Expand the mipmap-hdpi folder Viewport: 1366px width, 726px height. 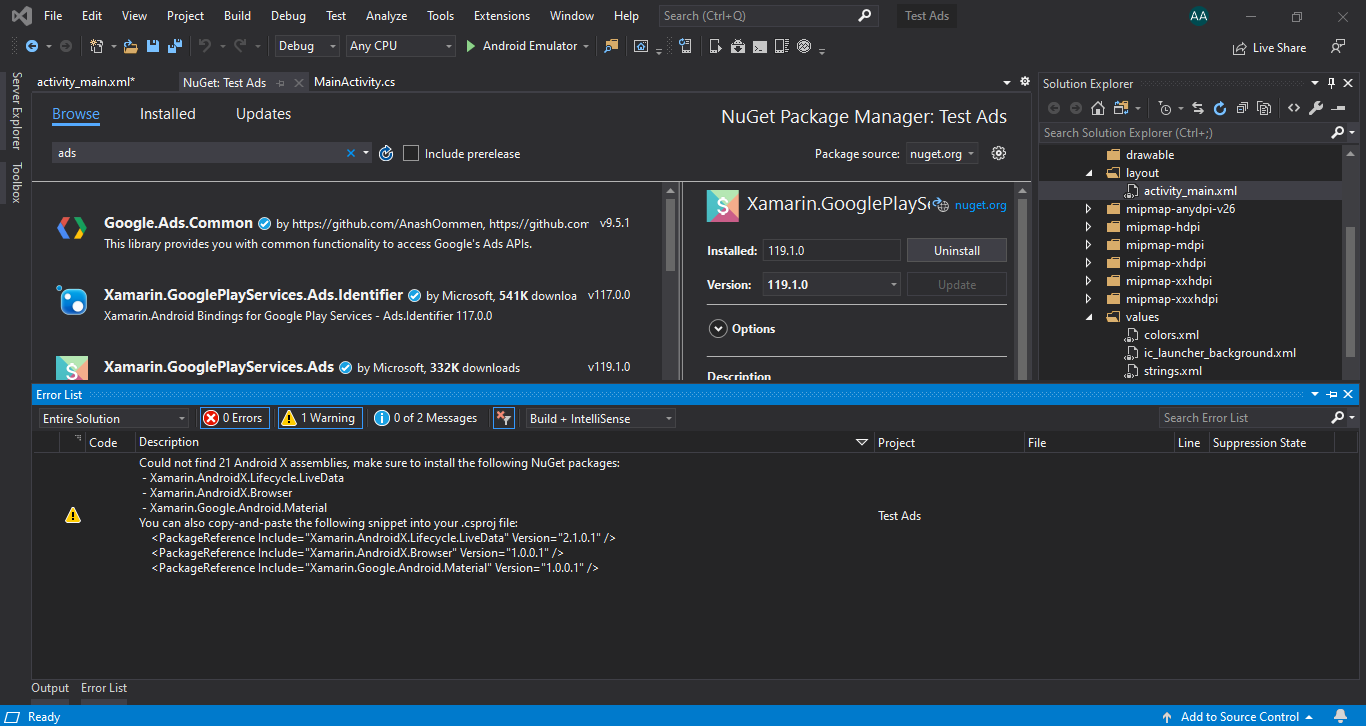click(1091, 227)
